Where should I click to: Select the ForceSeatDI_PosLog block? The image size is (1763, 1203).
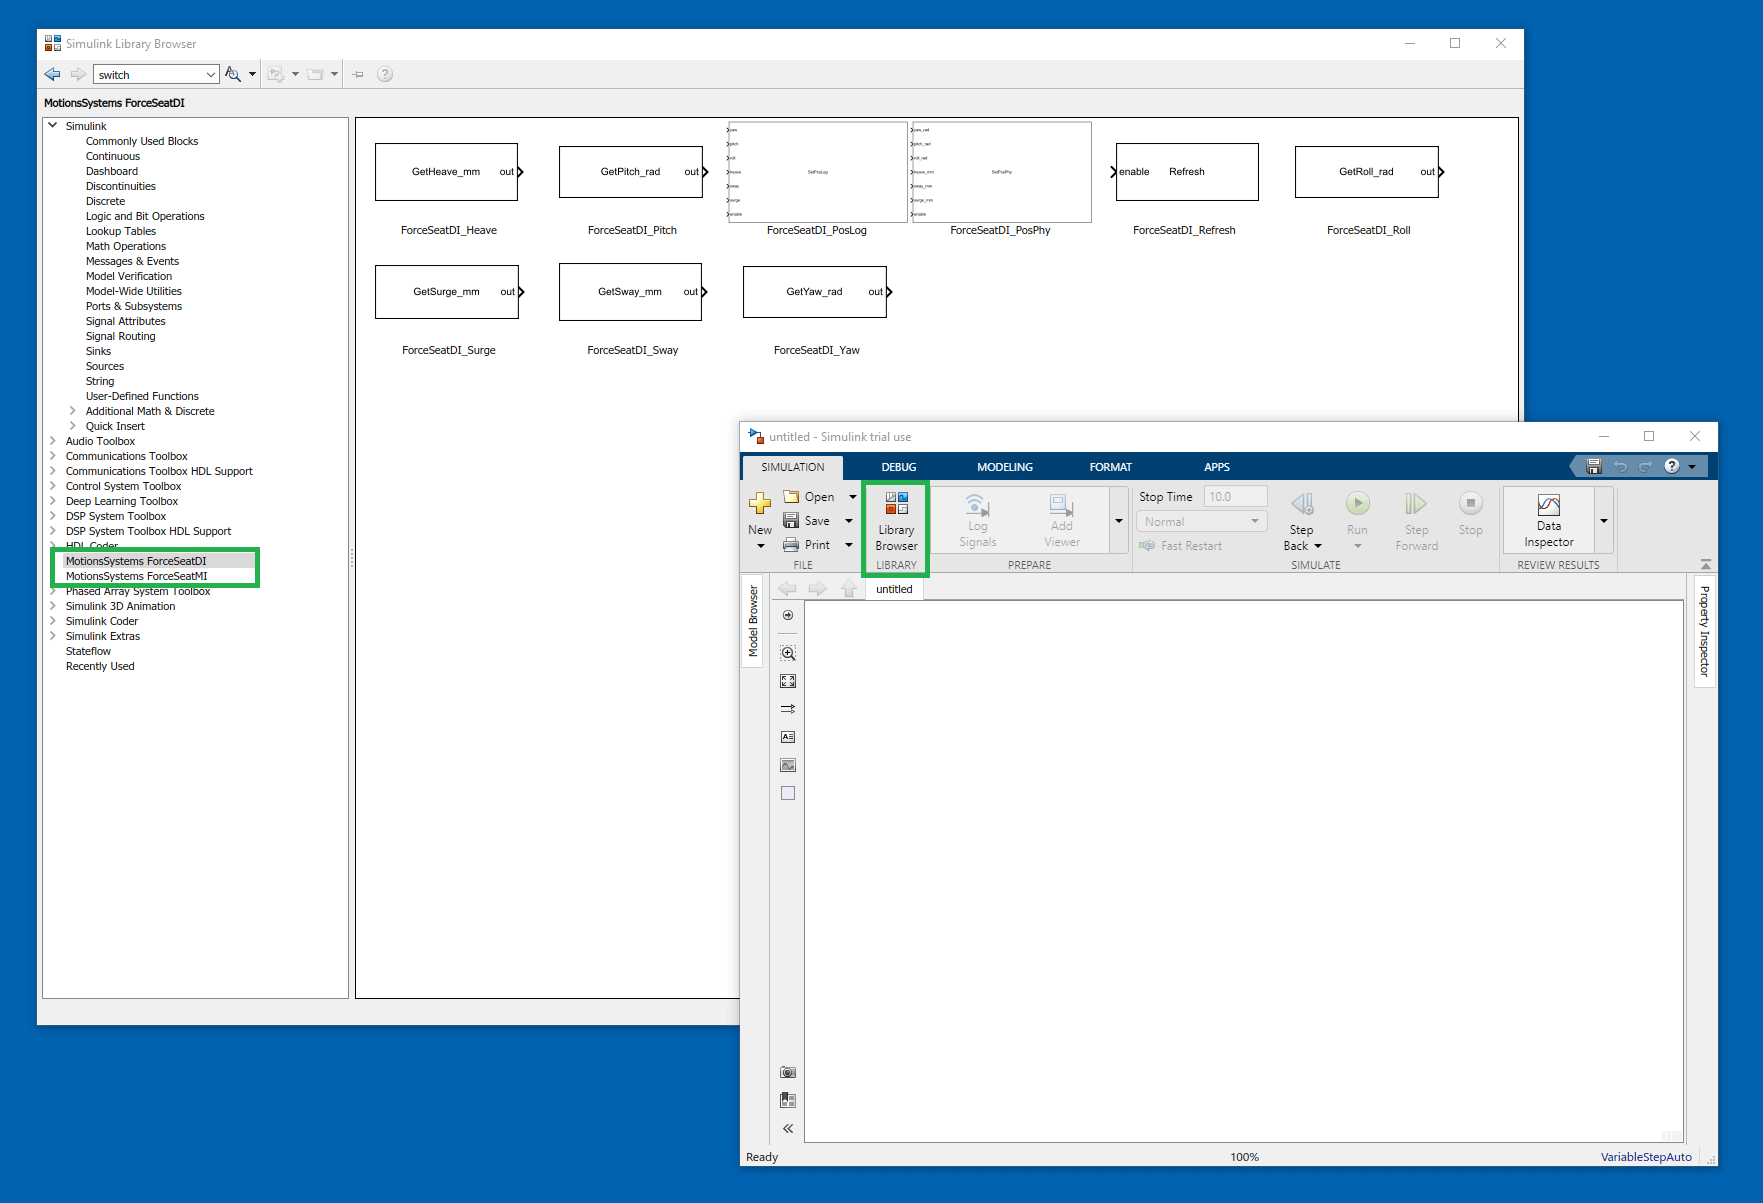817,172
